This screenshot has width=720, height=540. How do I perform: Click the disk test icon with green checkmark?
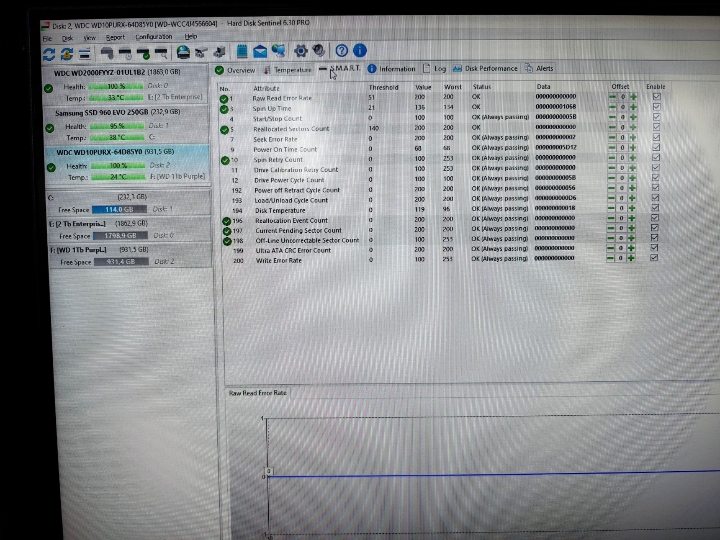click(x=143, y=53)
